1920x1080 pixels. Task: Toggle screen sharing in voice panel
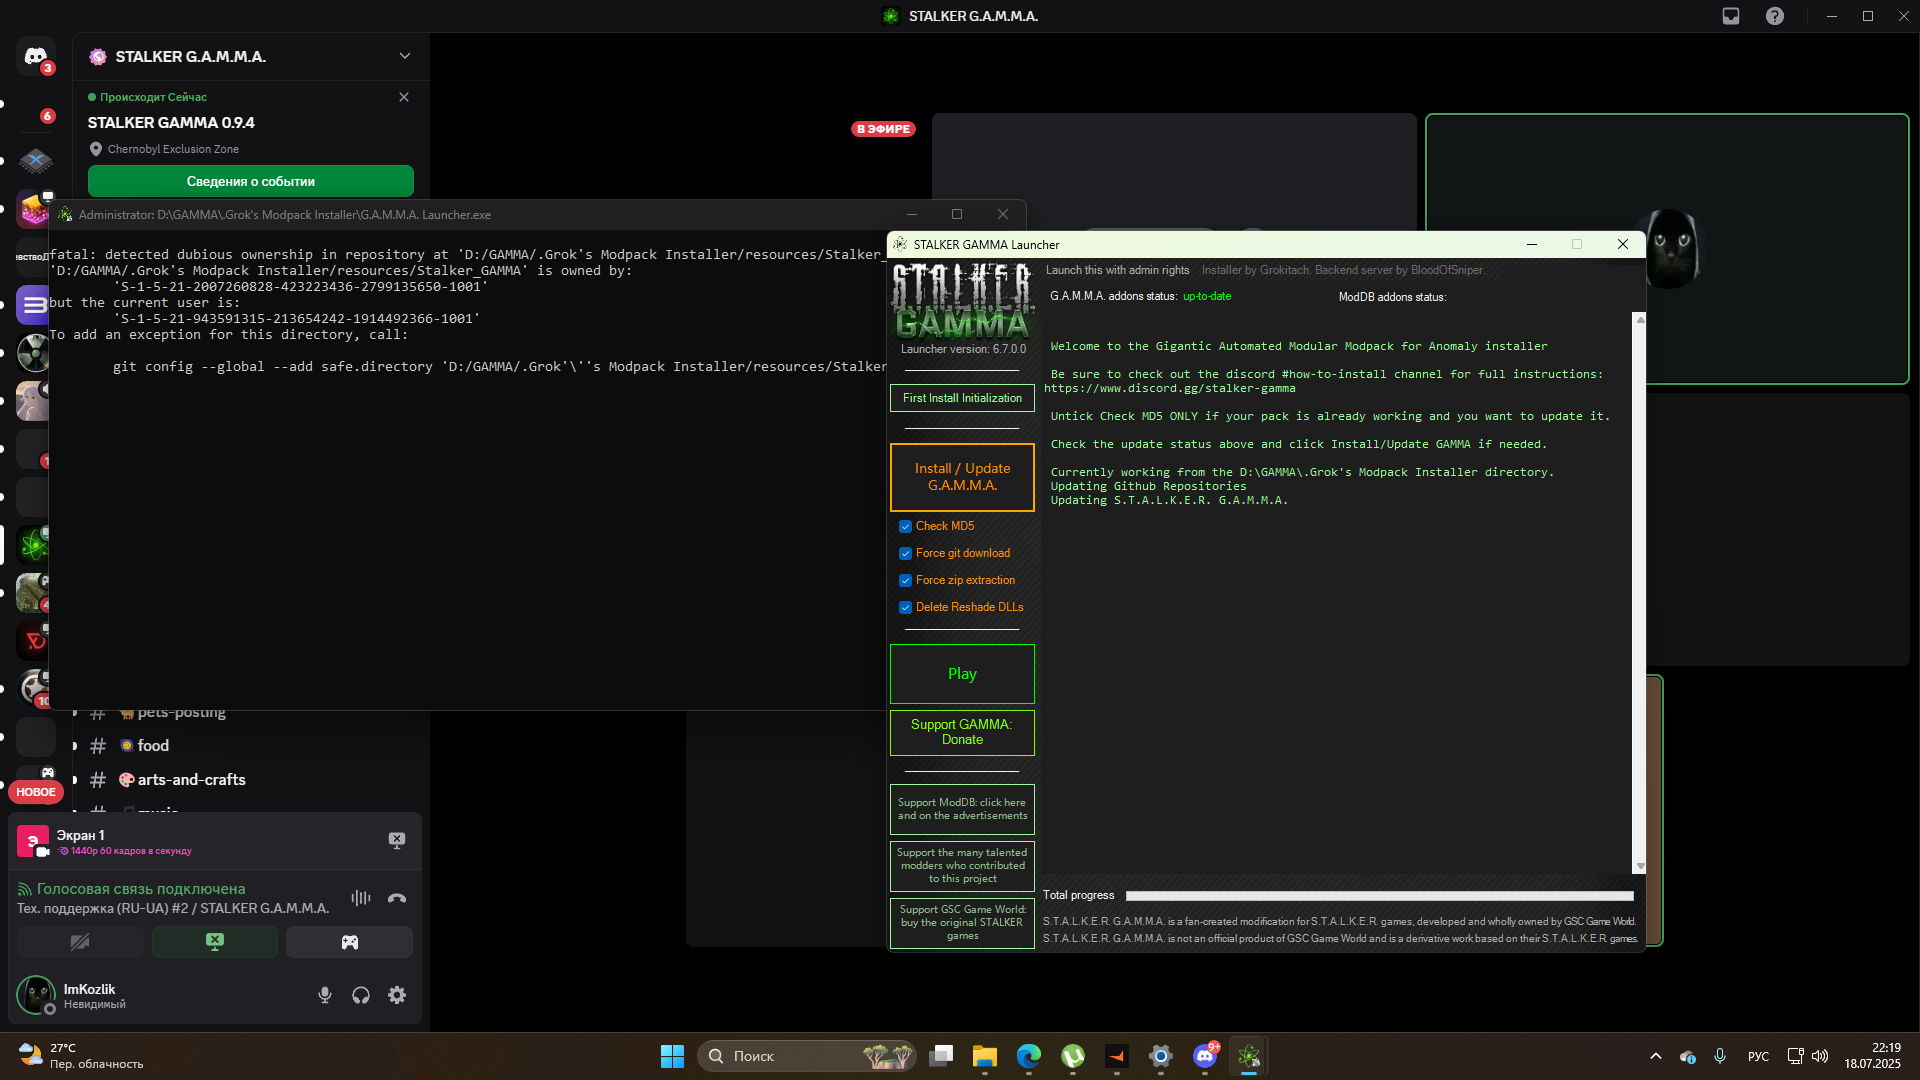(x=215, y=942)
